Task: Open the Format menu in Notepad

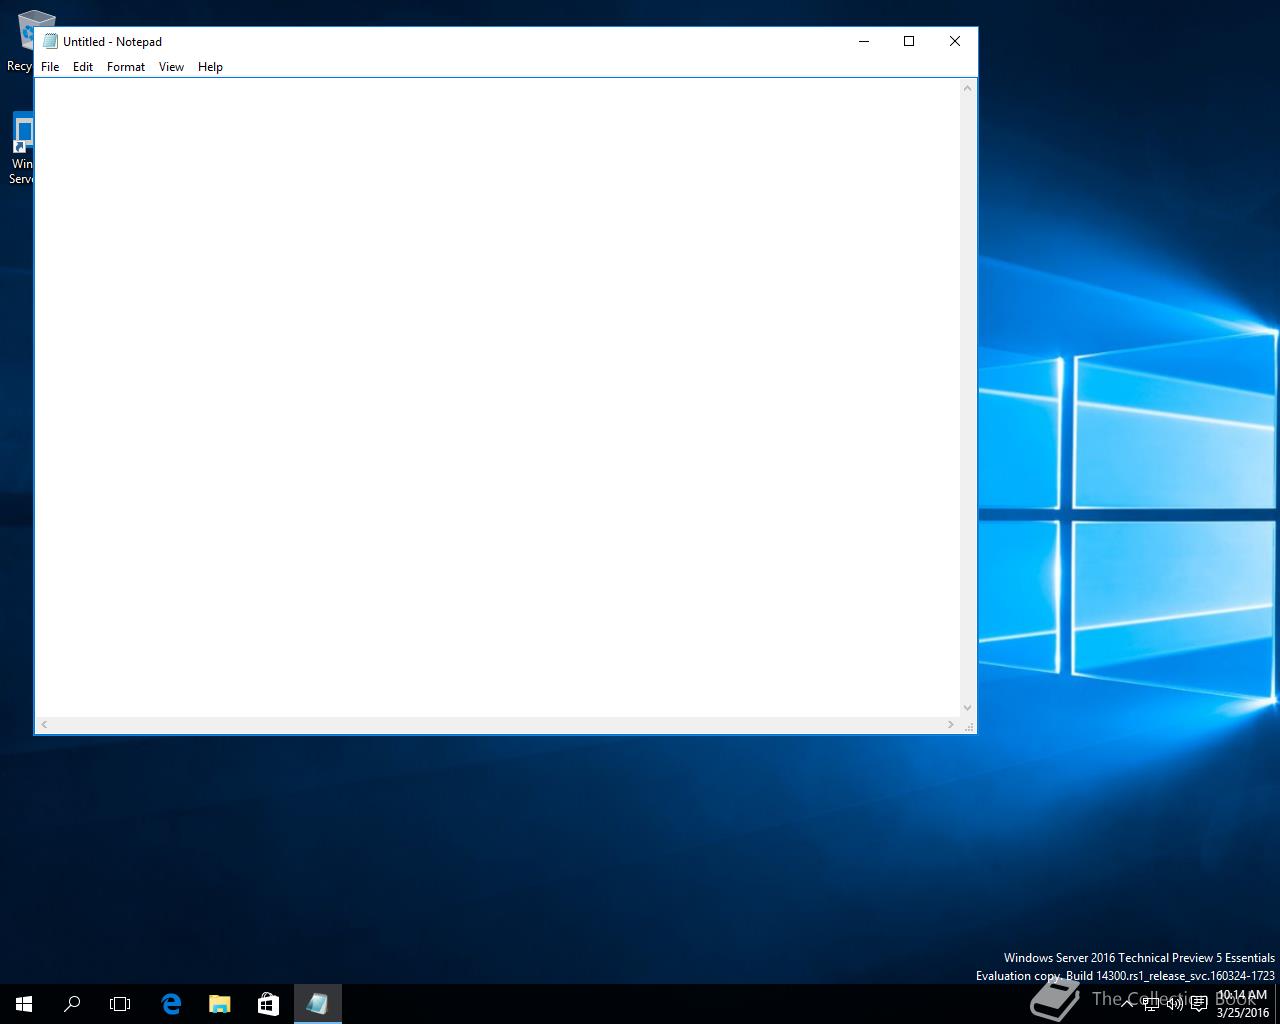Action: point(126,67)
